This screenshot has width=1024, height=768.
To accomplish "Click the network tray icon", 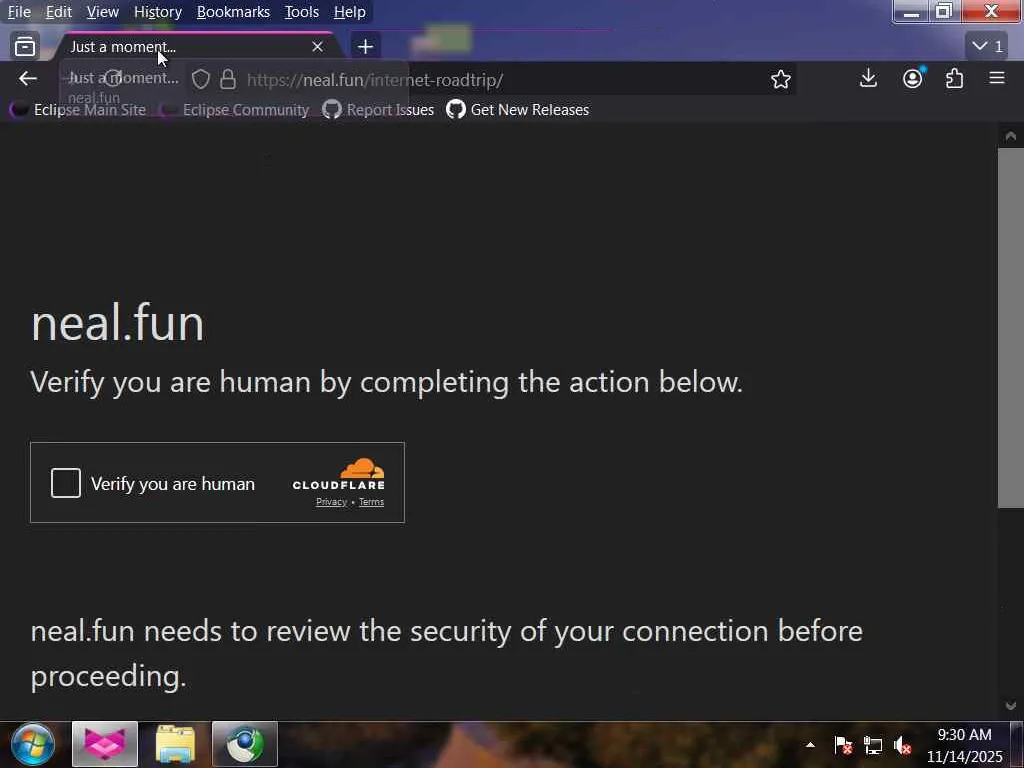I will point(873,745).
